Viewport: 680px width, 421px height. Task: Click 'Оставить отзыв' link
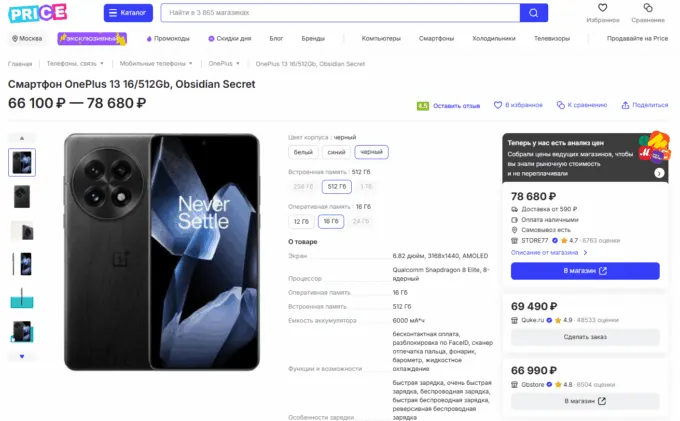(456, 105)
